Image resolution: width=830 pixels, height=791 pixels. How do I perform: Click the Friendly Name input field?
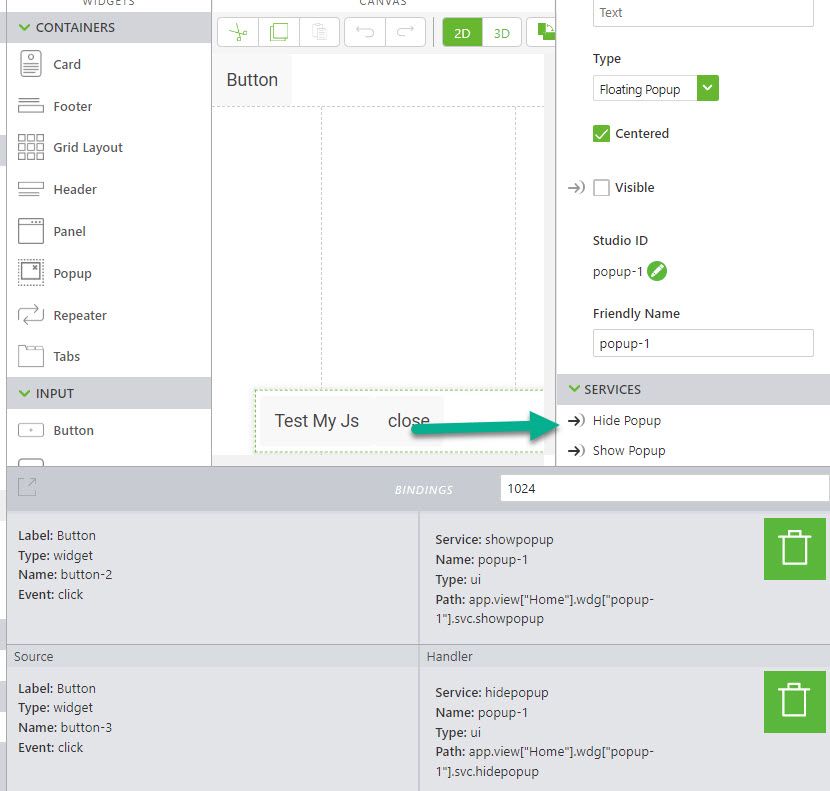(x=703, y=343)
